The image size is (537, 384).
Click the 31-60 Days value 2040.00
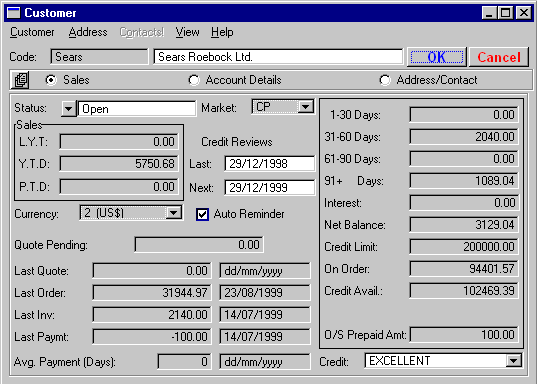[x=464, y=137]
